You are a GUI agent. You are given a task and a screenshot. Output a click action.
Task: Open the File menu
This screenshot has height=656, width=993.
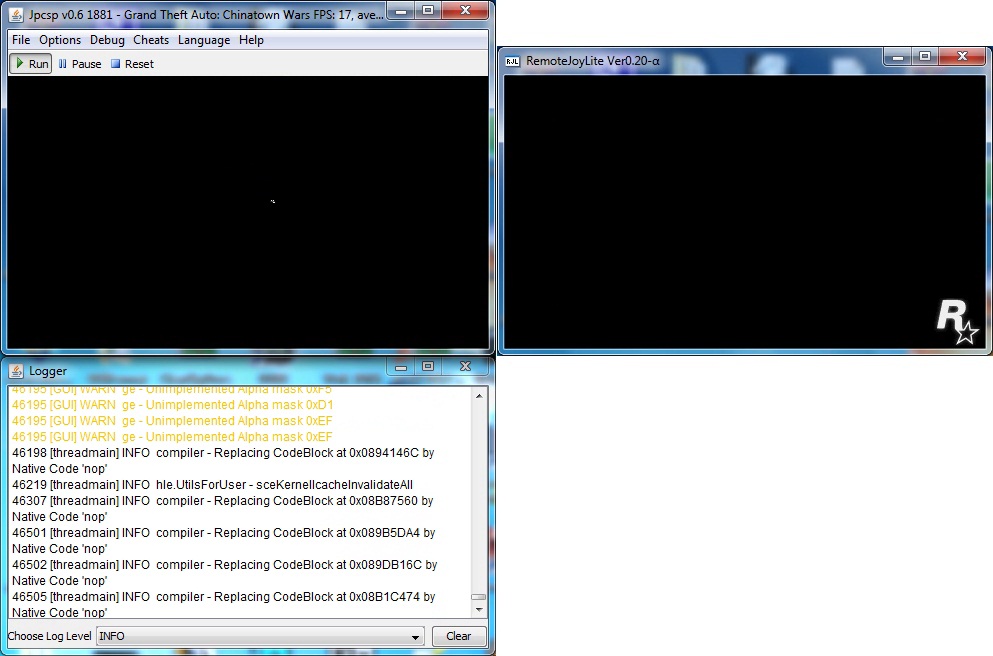(x=21, y=40)
